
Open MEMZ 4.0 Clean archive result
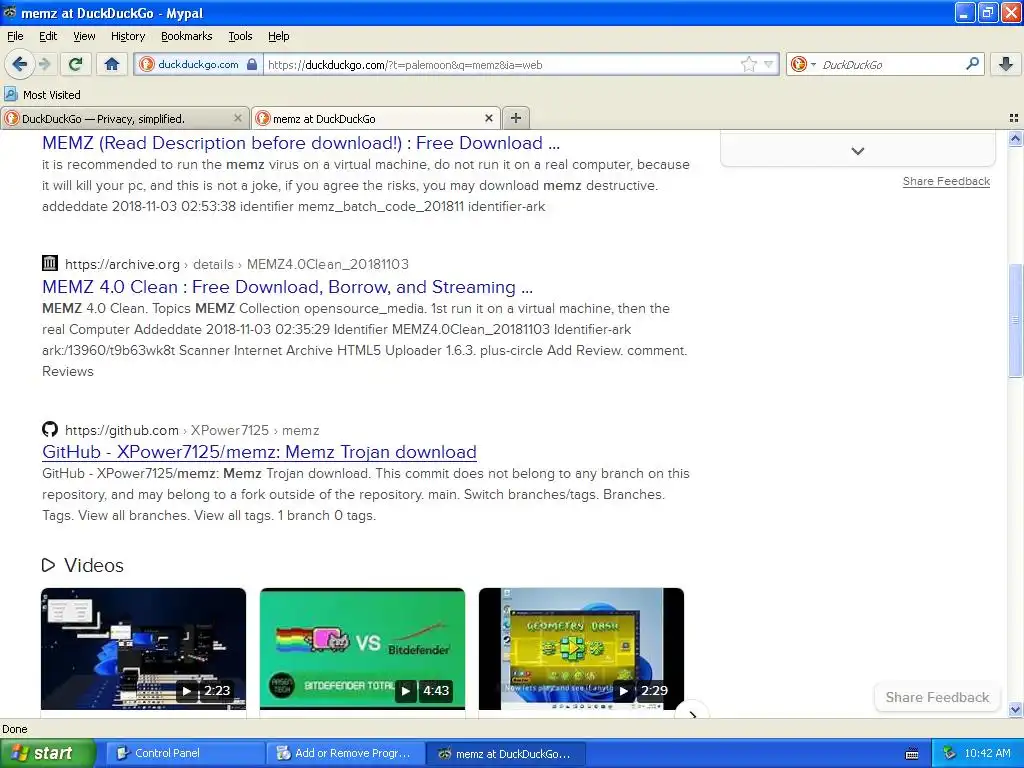pyautogui.click(x=287, y=287)
